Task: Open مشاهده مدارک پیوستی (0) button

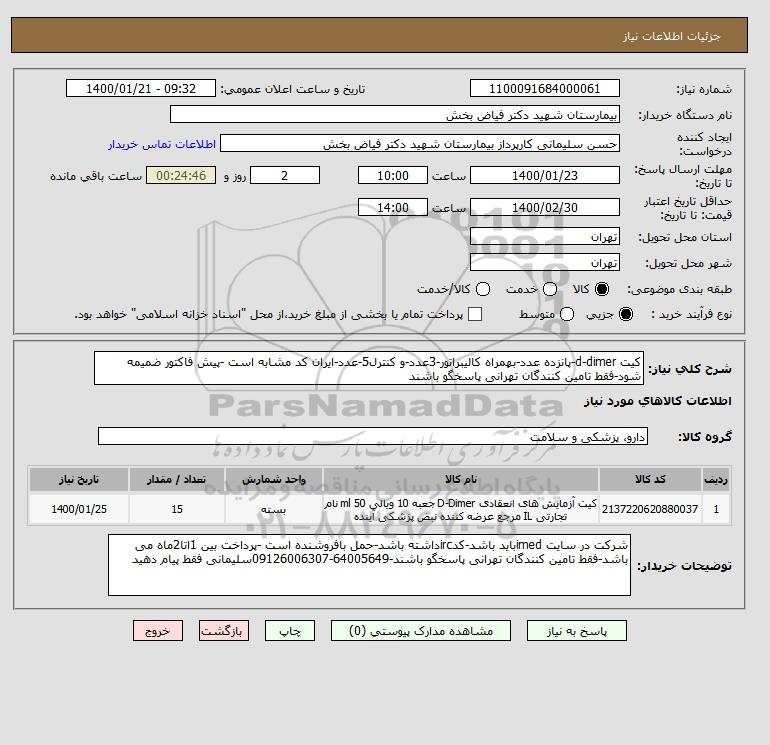Action: point(421,631)
